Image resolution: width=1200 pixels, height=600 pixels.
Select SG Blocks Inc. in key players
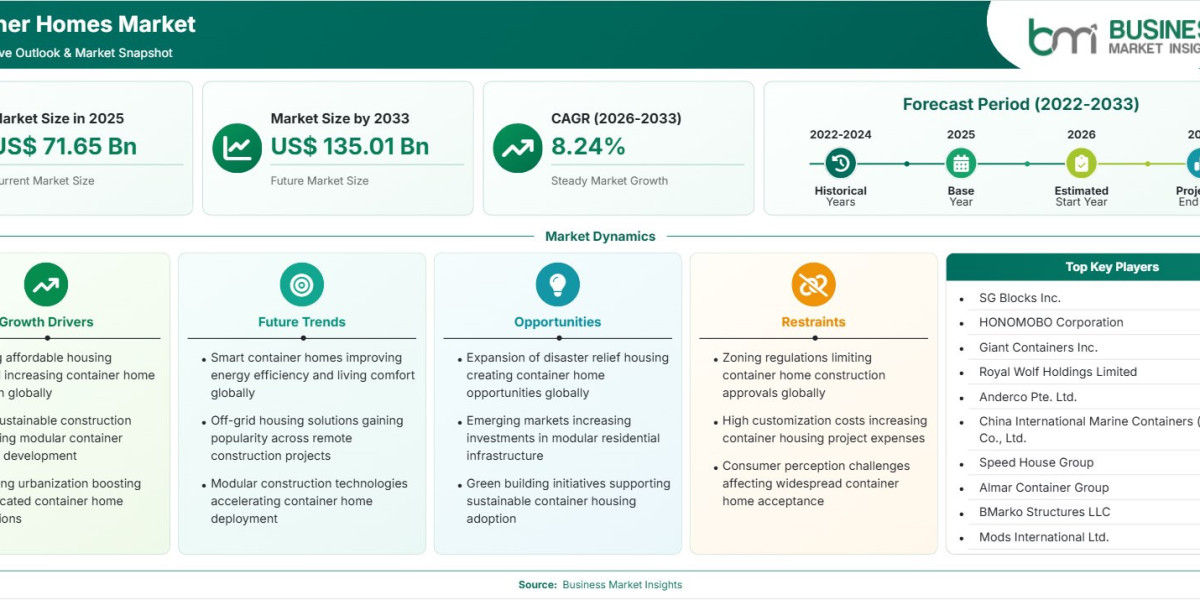click(1020, 298)
